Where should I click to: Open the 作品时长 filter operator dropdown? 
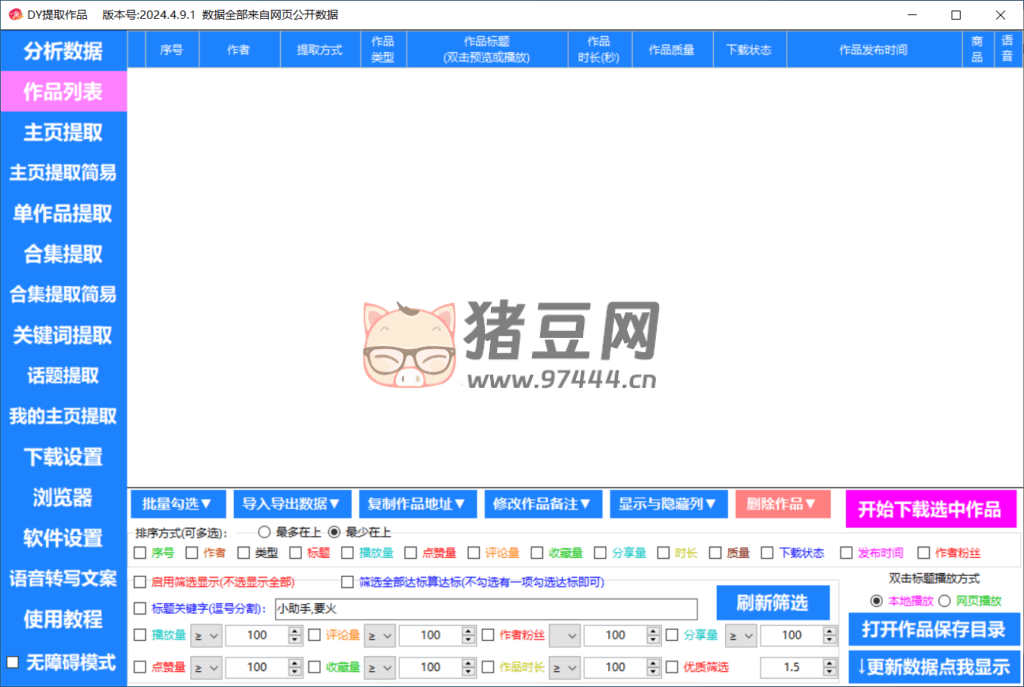click(x=564, y=667)
